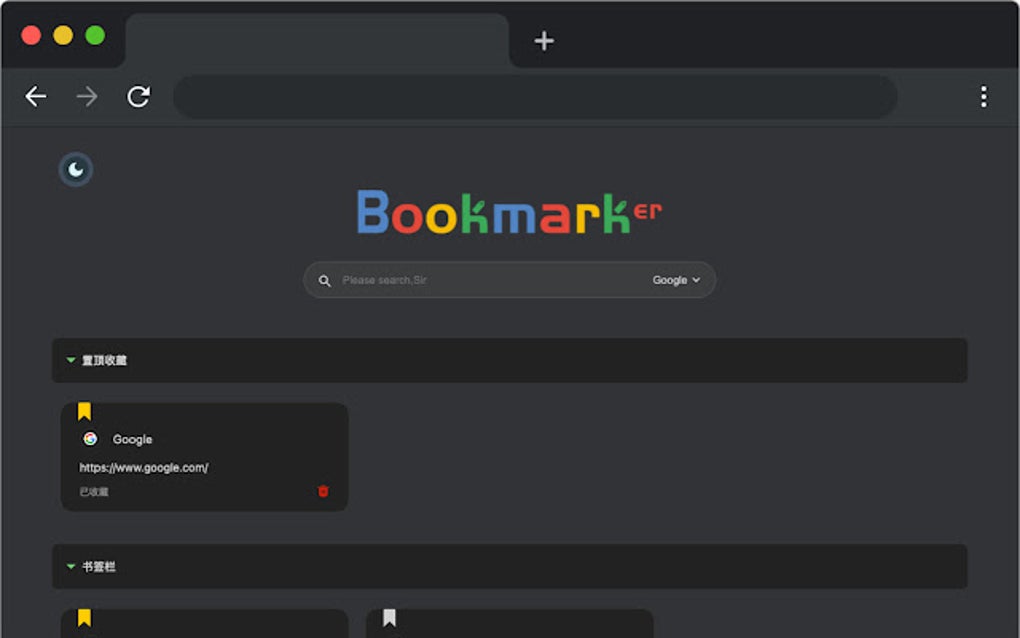Viewport: 1020px width, 638px height.
Task: Click the magnifier icon in the search bar
Action: point(325,280)
